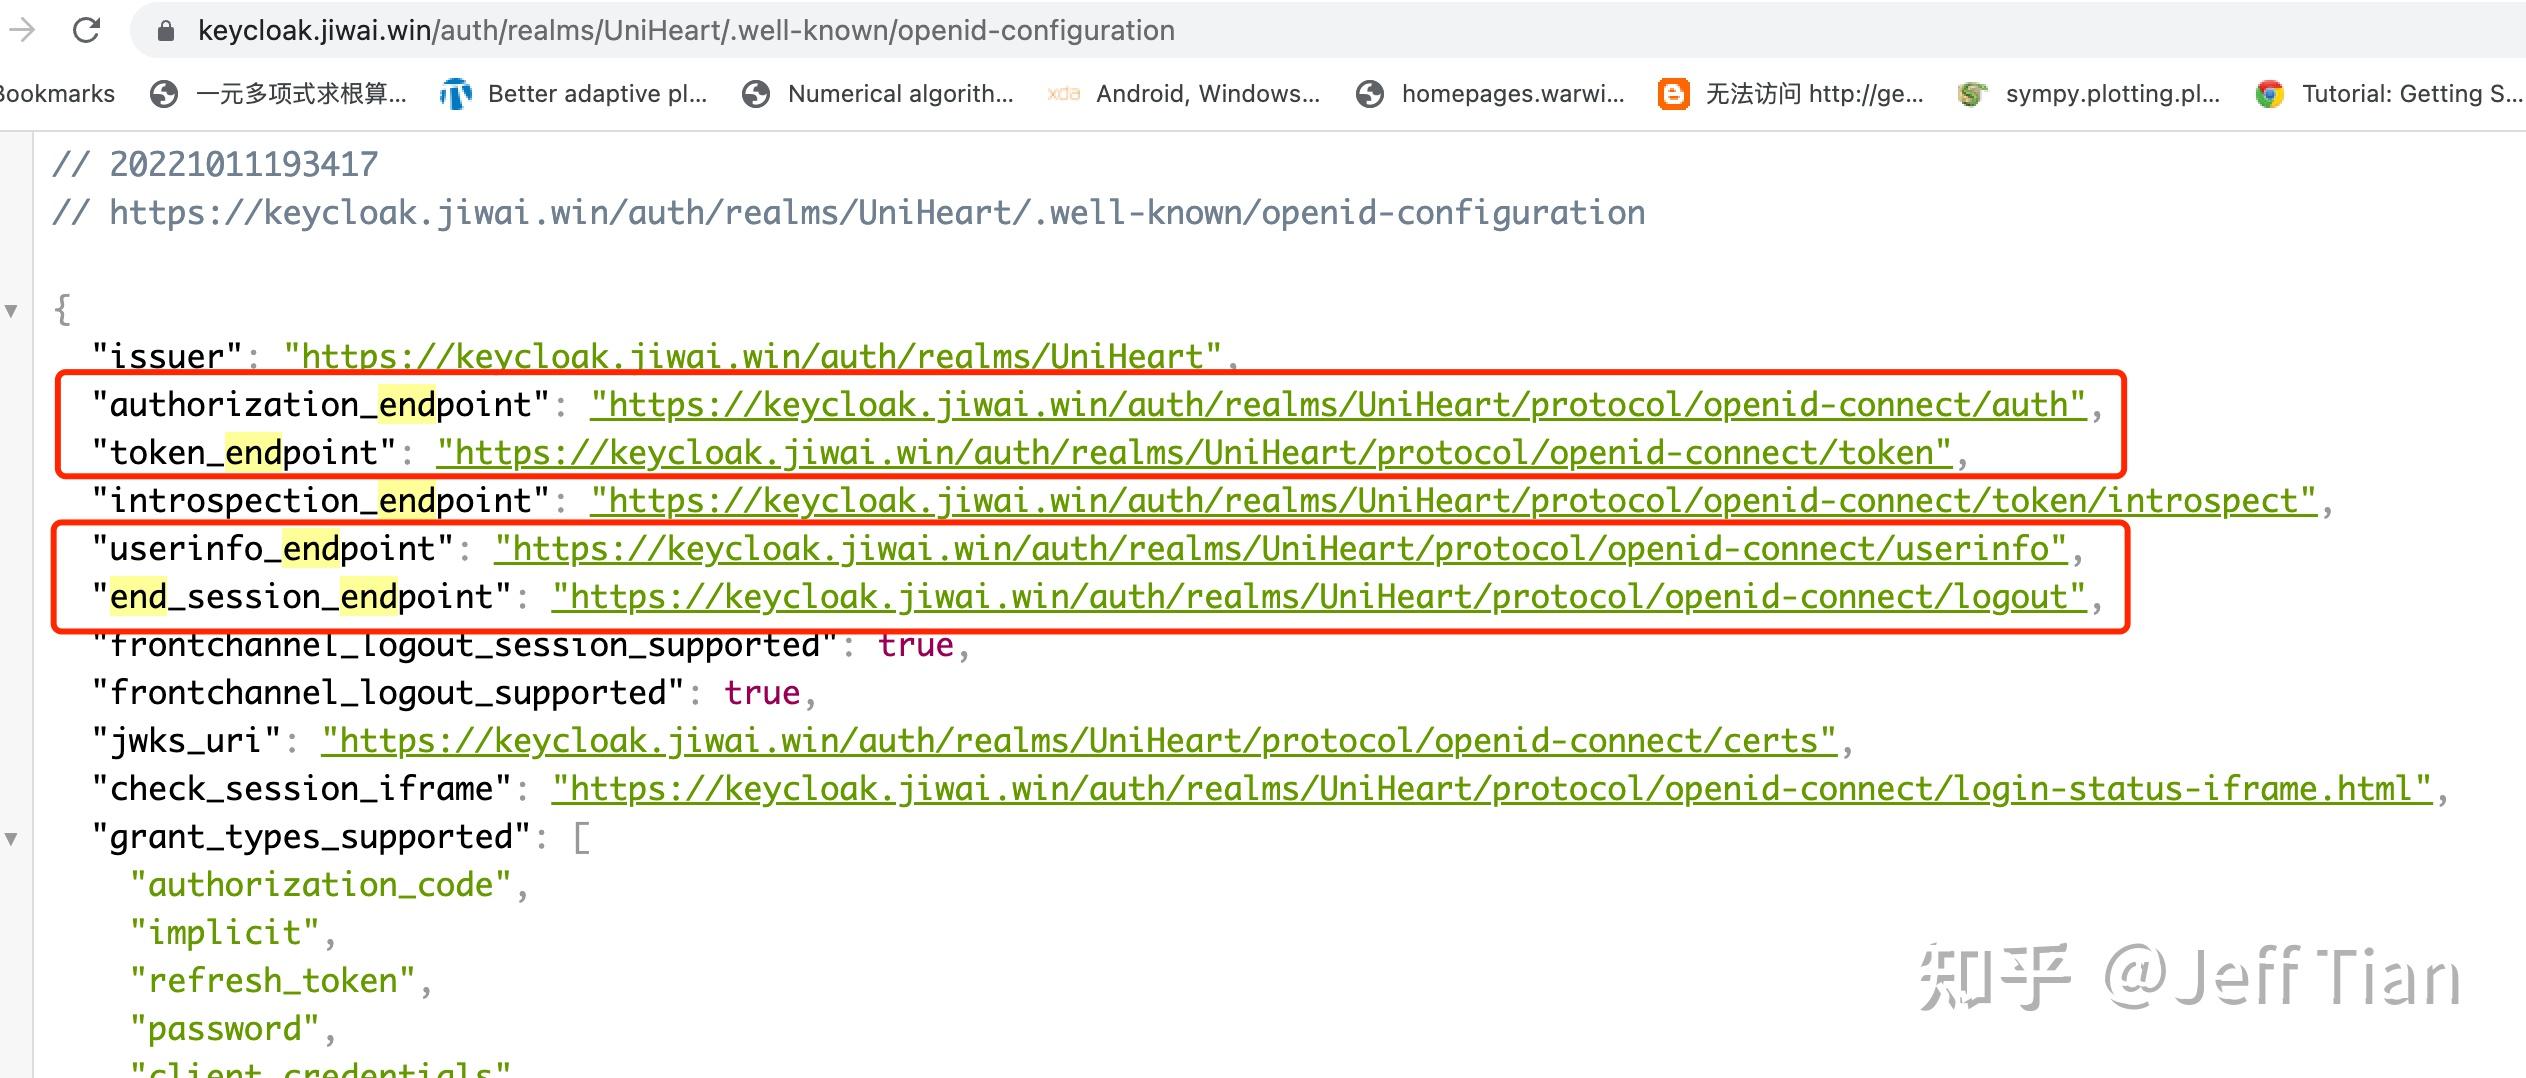The height and width of the screenshot is (1078, 2526).
Task: Open the token_endpoint URL link
Action: point(1190,452)
